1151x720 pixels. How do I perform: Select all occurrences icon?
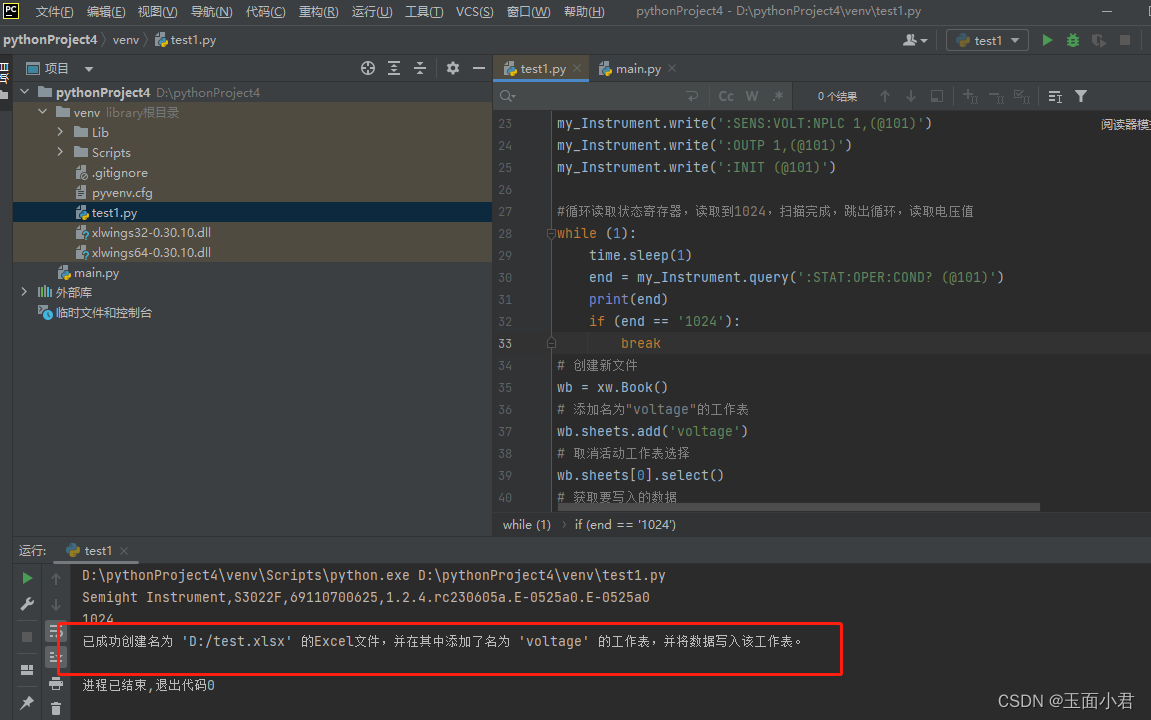coord(1022,96)
